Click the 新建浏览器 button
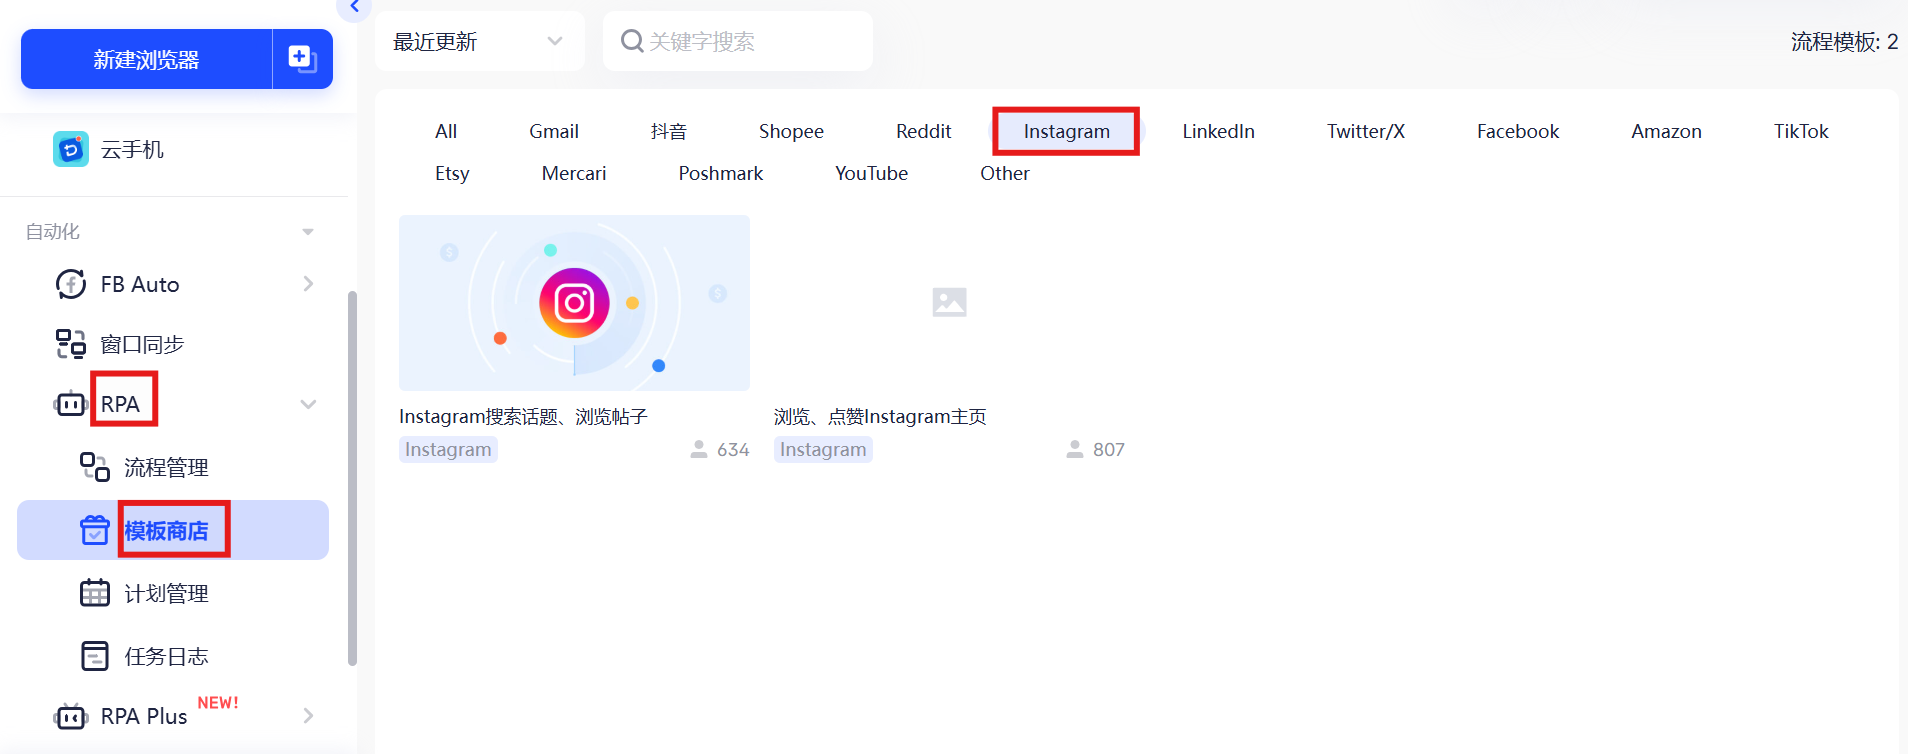This screenshot has width=1908, height=754. (x=146, y=59)
